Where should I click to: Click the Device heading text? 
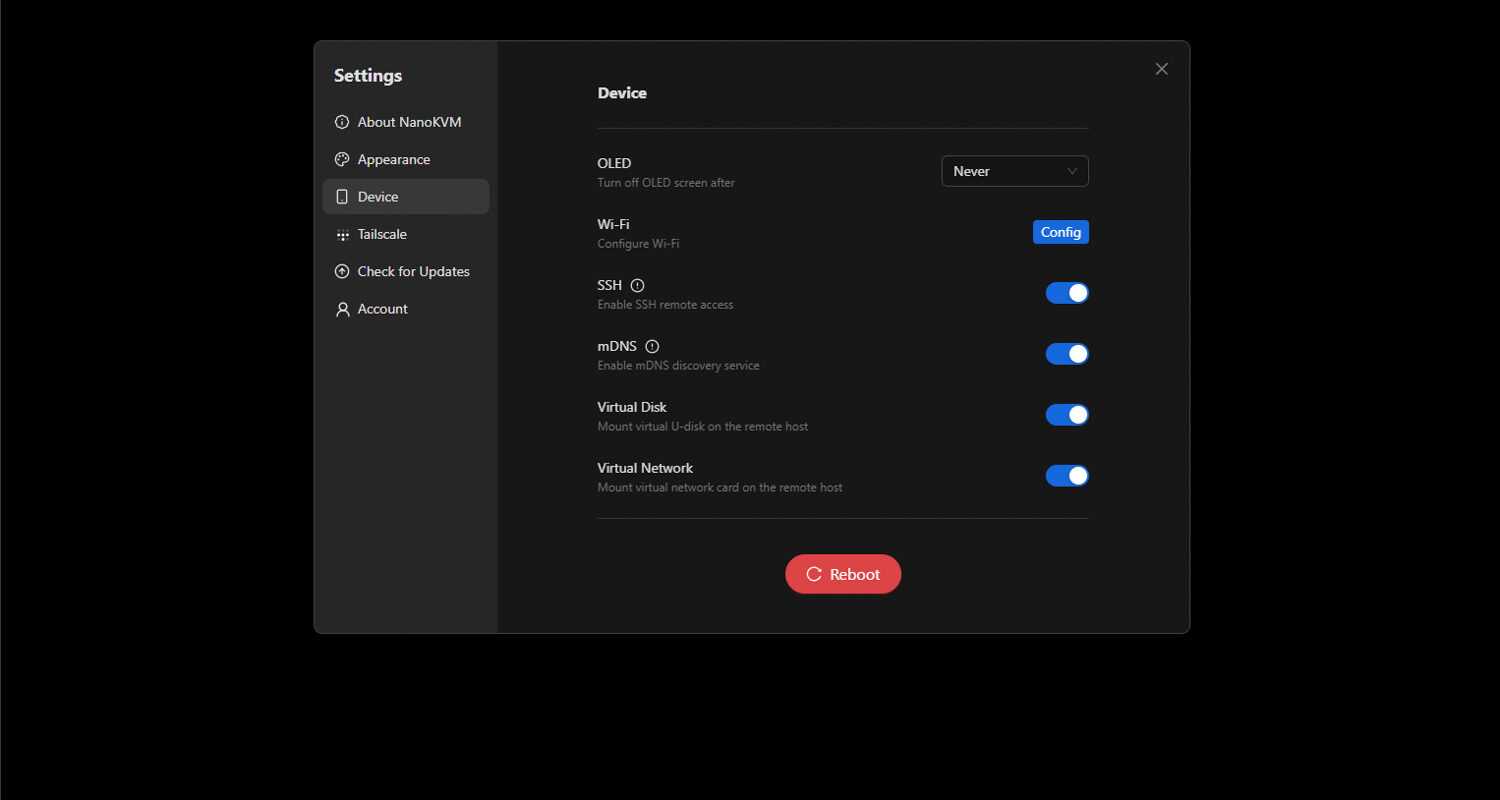(622, 93)
